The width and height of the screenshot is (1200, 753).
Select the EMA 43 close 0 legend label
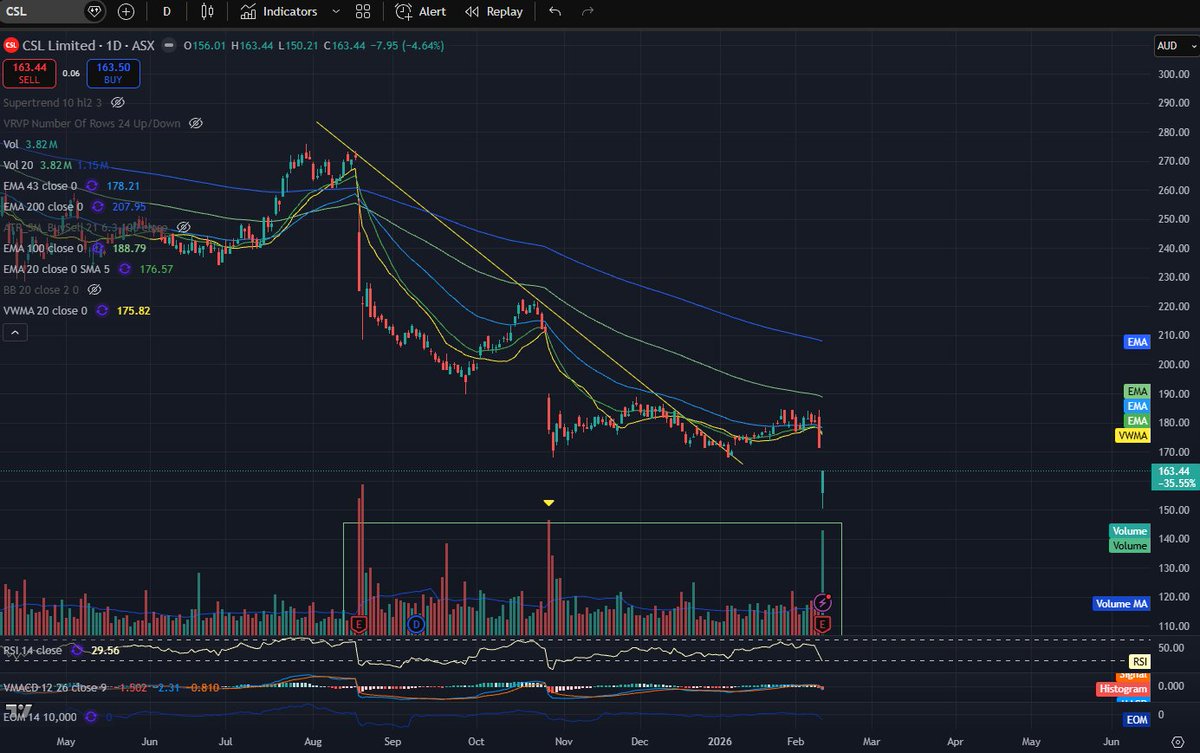click(41, 186)
